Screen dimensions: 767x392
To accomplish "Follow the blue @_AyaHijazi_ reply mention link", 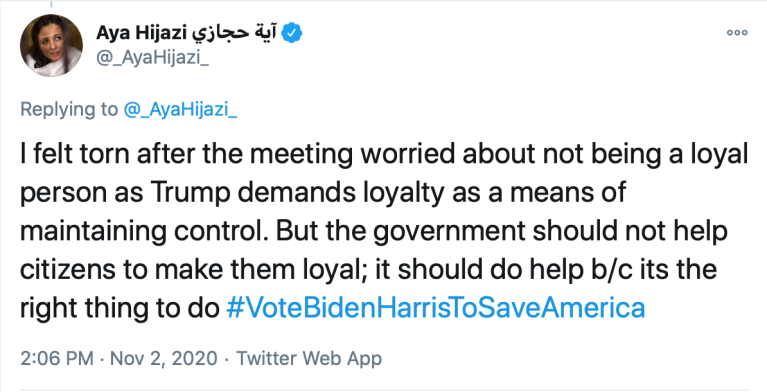I will tap(180, 109).
